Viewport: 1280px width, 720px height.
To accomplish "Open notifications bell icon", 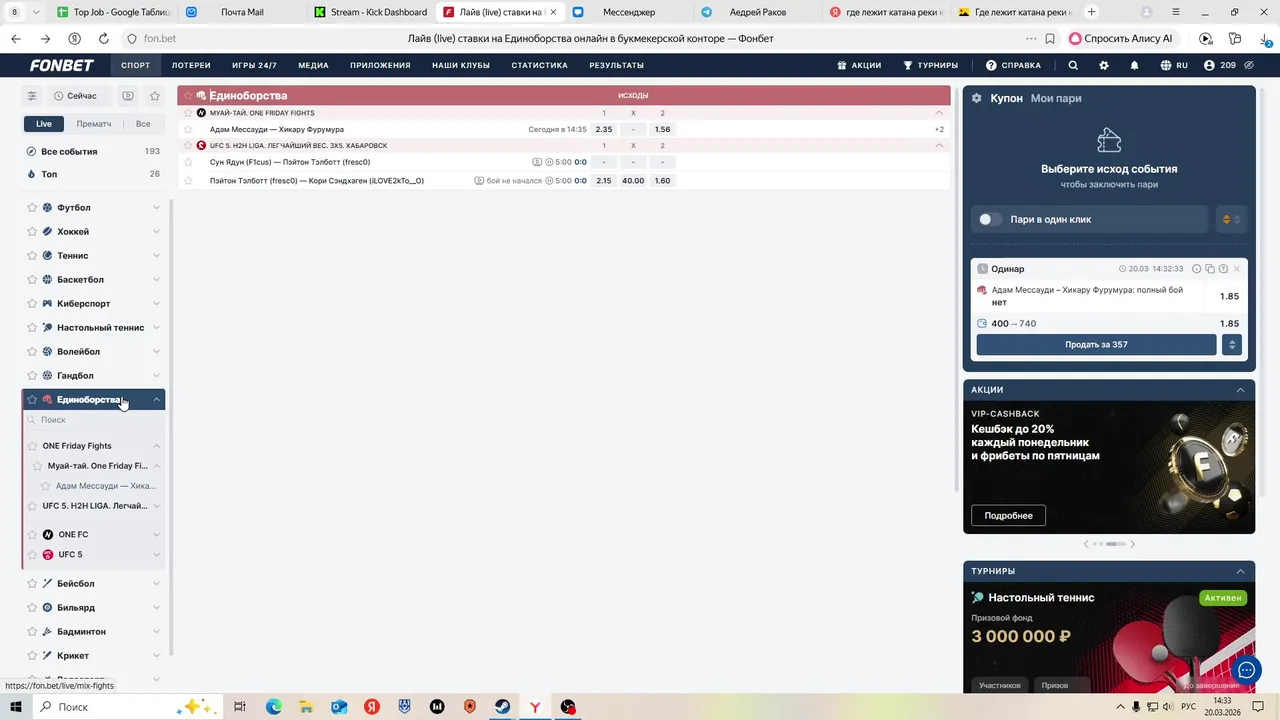I will pyautogui.click(x=1134, y=65).
